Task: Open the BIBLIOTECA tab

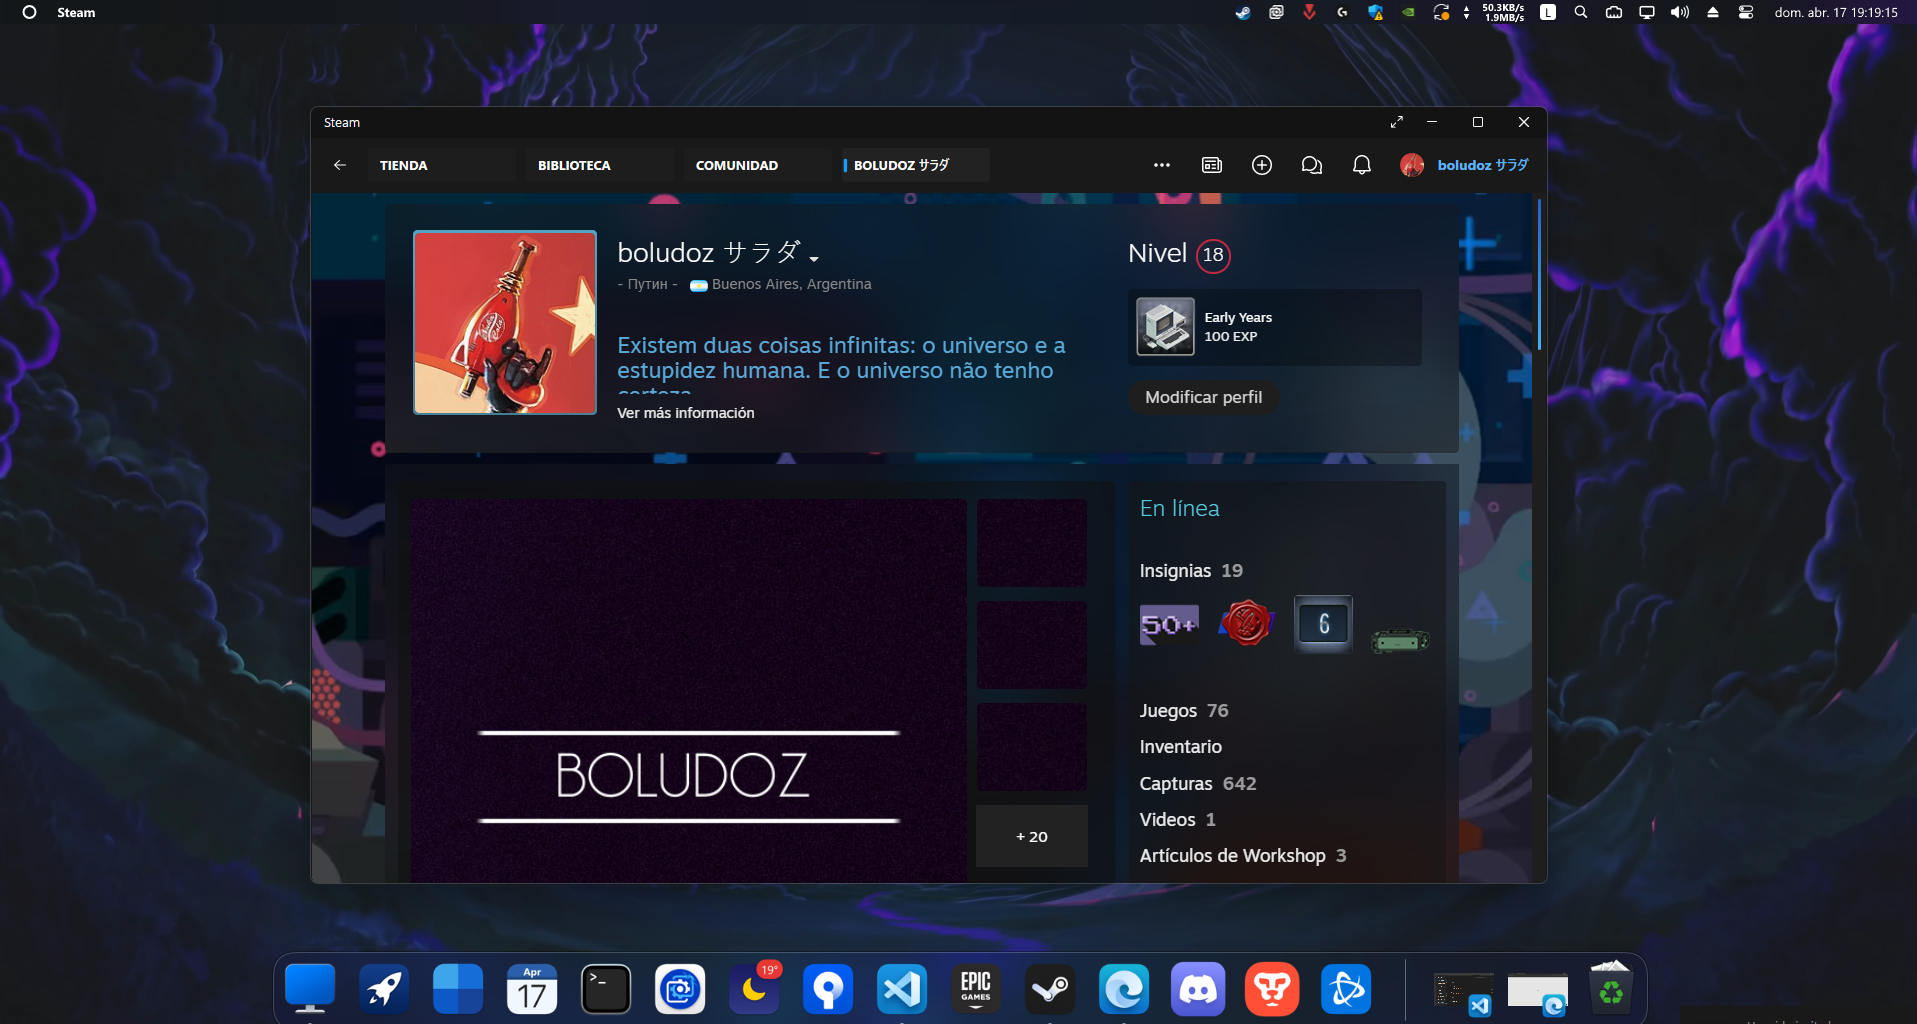Action: click(576, 165)
